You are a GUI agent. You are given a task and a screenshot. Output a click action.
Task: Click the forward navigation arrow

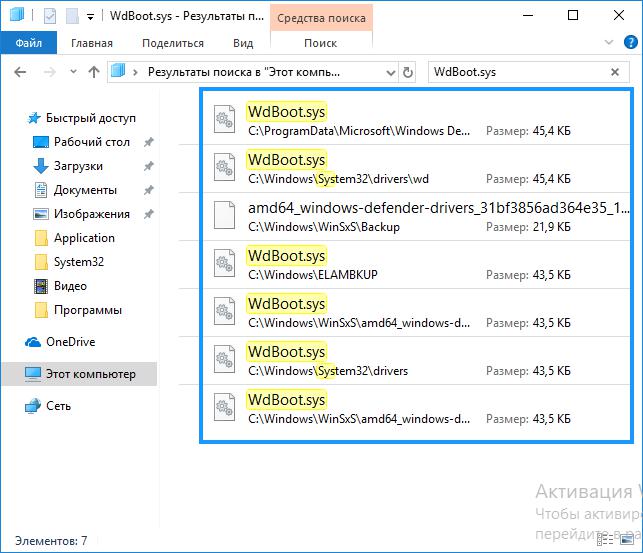50,73
